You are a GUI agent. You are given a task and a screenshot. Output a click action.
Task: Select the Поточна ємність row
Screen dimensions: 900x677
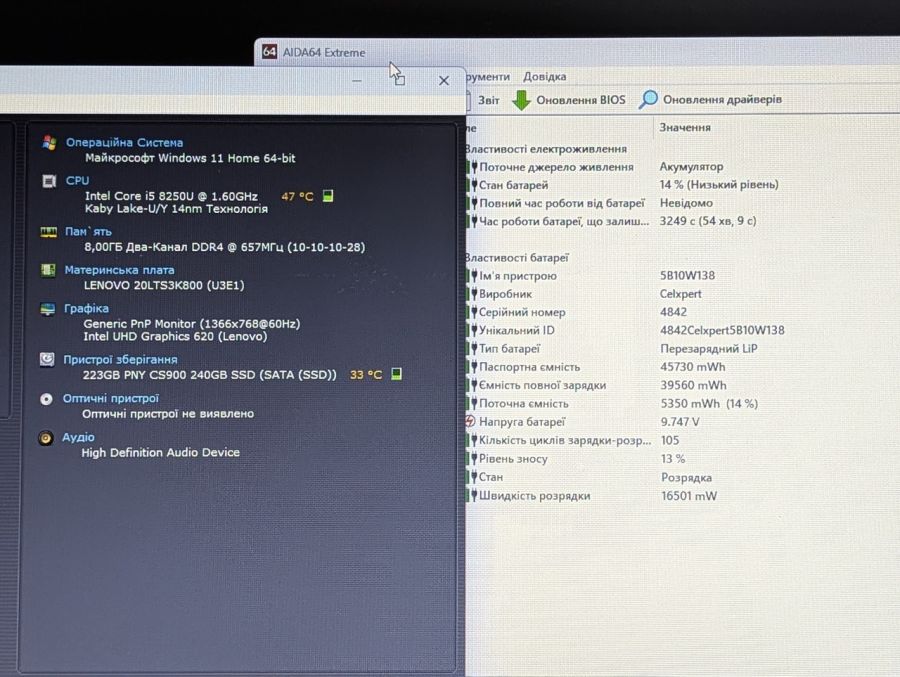pos(612,404)
